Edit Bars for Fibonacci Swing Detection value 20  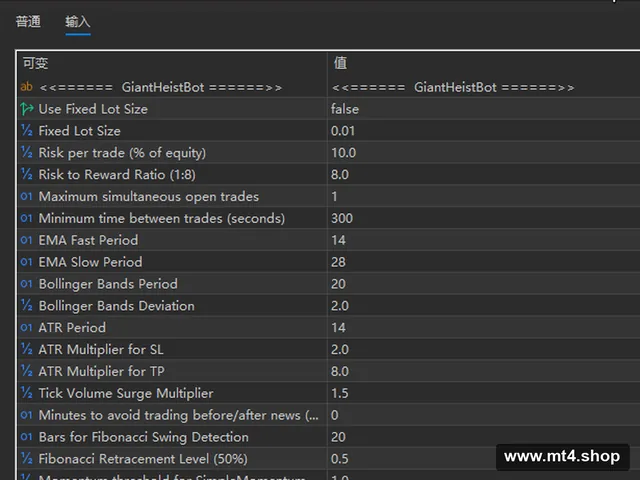338,437
